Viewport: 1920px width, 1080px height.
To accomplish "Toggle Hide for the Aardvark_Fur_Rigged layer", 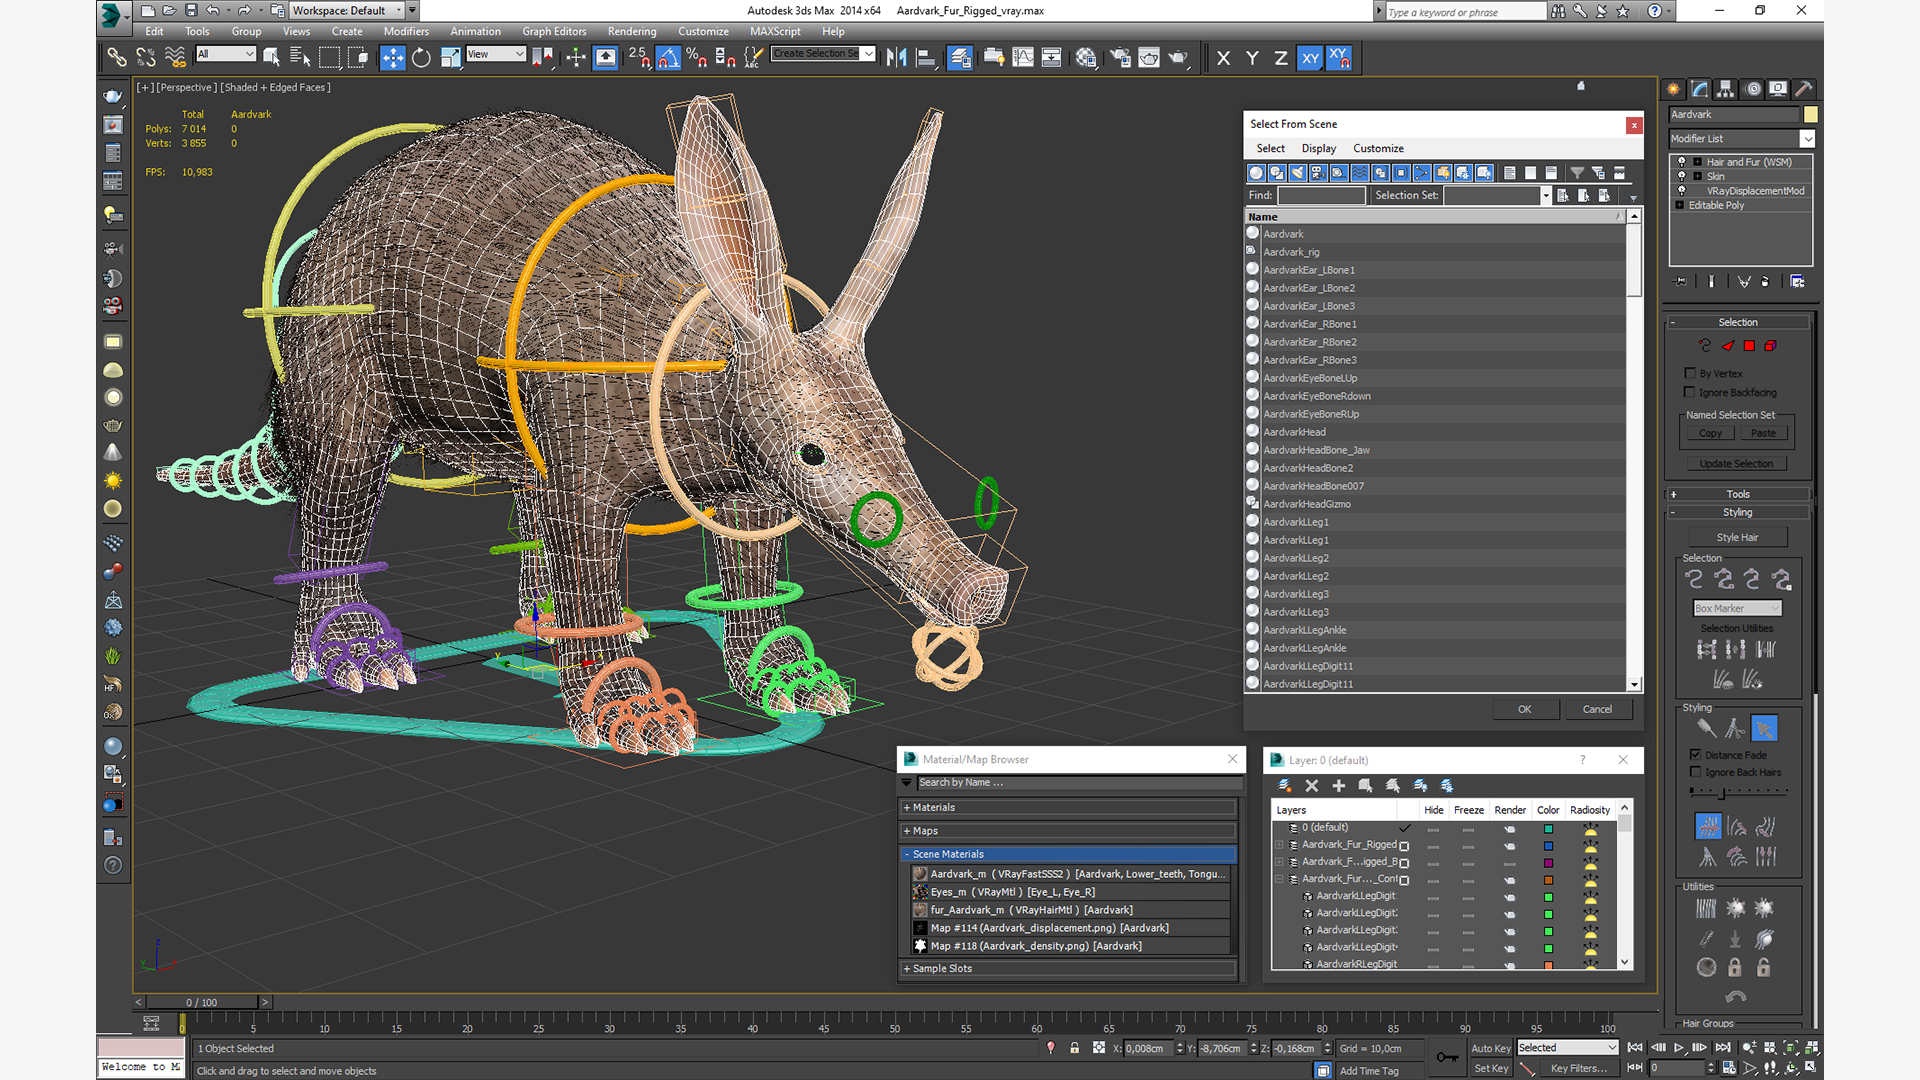I will point(1433,846).
